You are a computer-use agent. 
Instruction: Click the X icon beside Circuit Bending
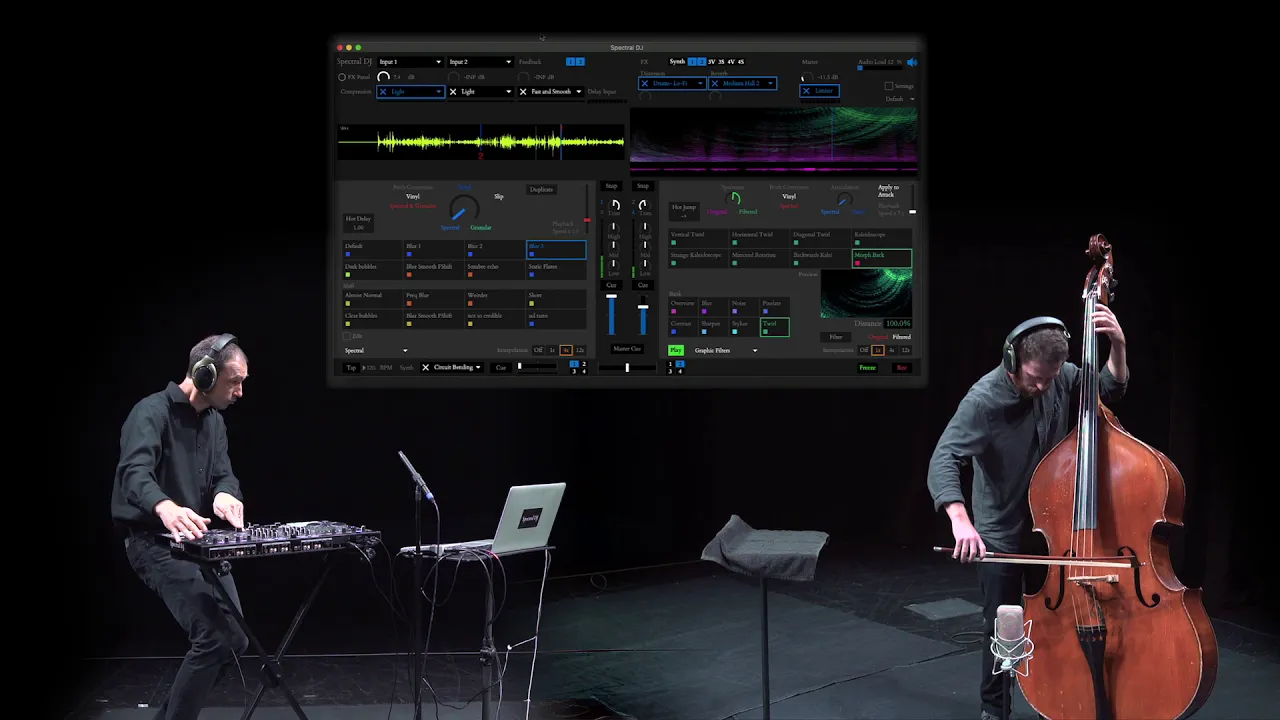(426, 367)
